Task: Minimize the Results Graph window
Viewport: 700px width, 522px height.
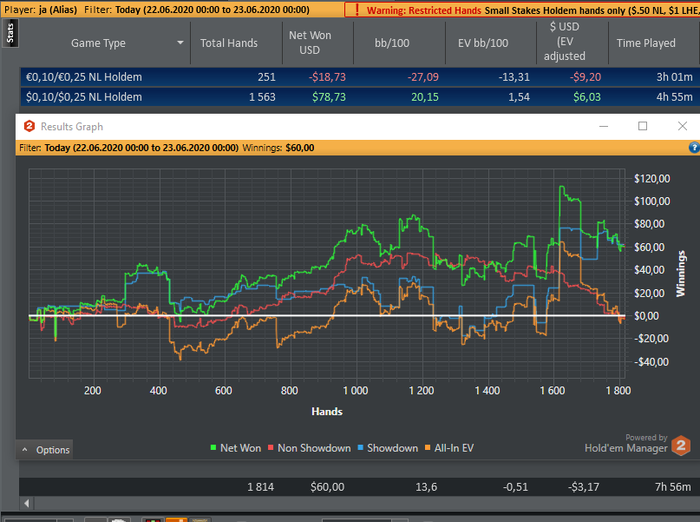Action: (x=604, y=126)
